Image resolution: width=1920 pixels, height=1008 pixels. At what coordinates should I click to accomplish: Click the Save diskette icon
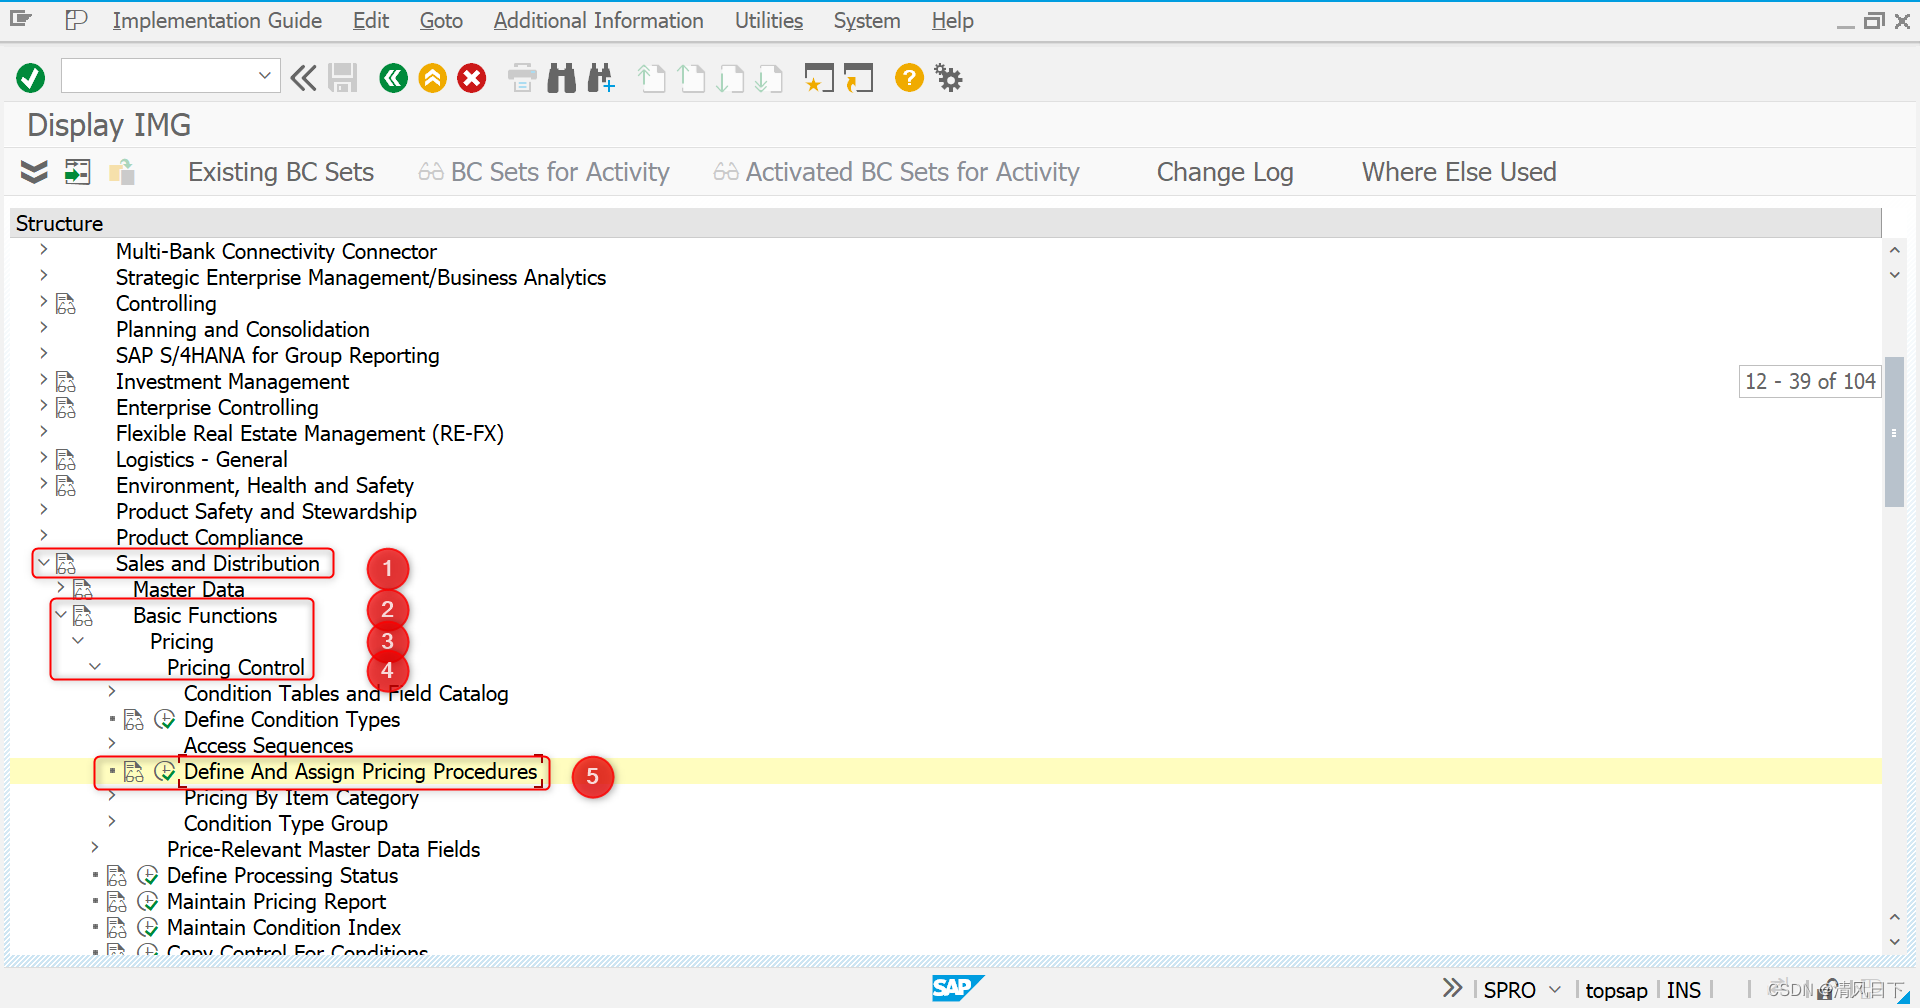[x=343, y=78]
